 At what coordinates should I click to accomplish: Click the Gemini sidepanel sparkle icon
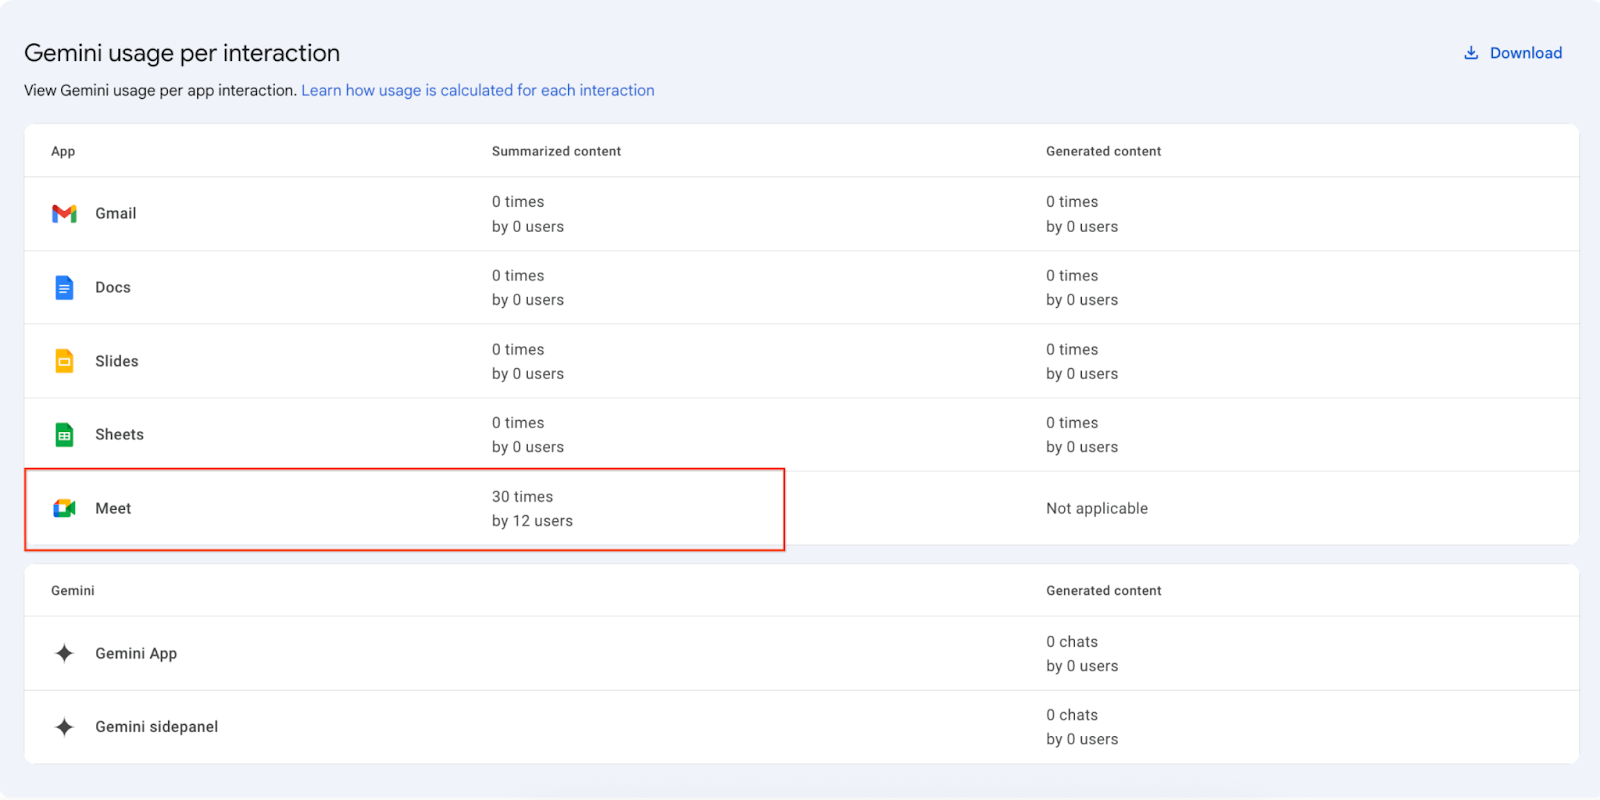[64, 727]
